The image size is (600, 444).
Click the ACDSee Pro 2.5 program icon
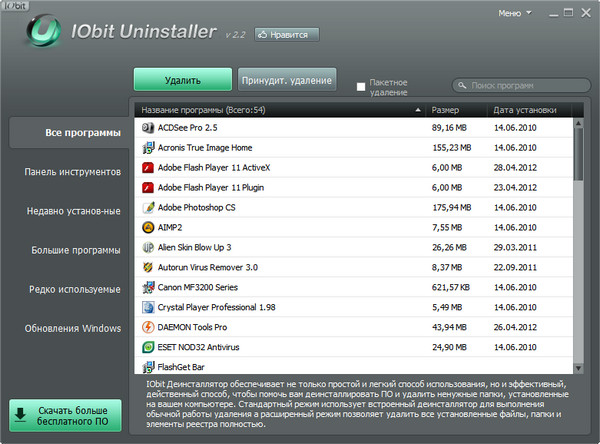(x=148, y=128)
